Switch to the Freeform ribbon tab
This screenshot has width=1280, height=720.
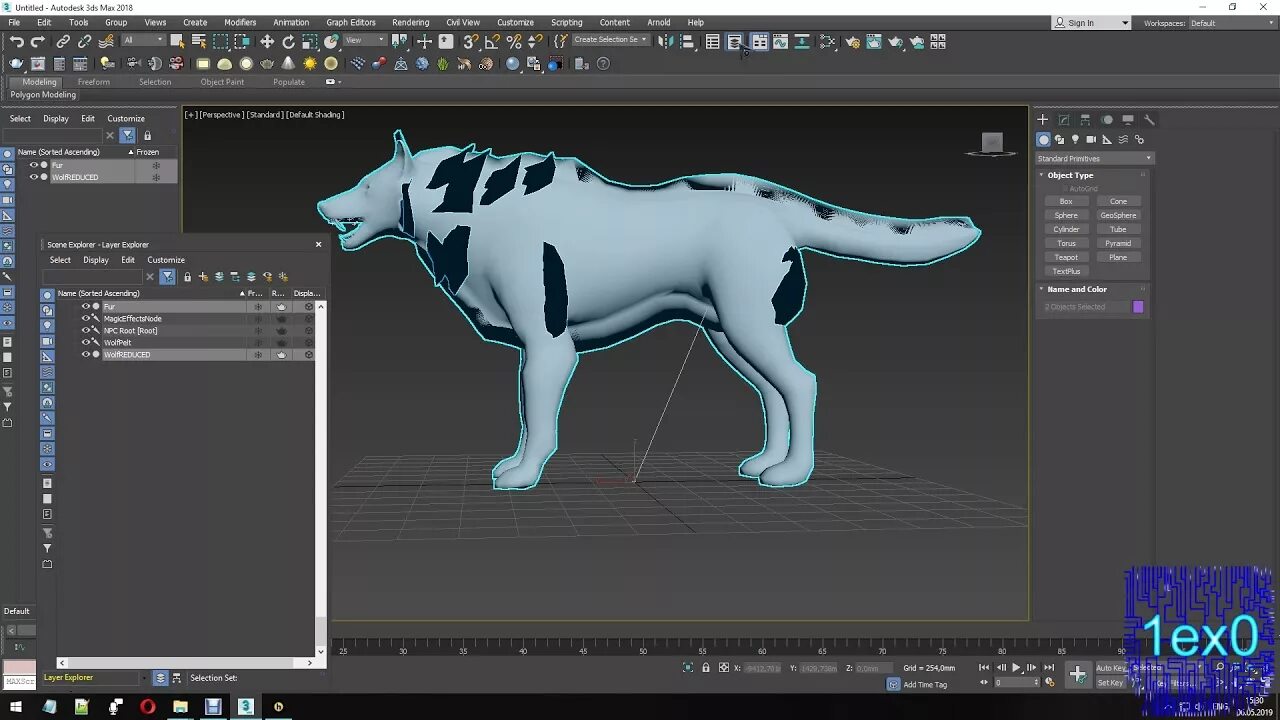[x=93, y=82]
